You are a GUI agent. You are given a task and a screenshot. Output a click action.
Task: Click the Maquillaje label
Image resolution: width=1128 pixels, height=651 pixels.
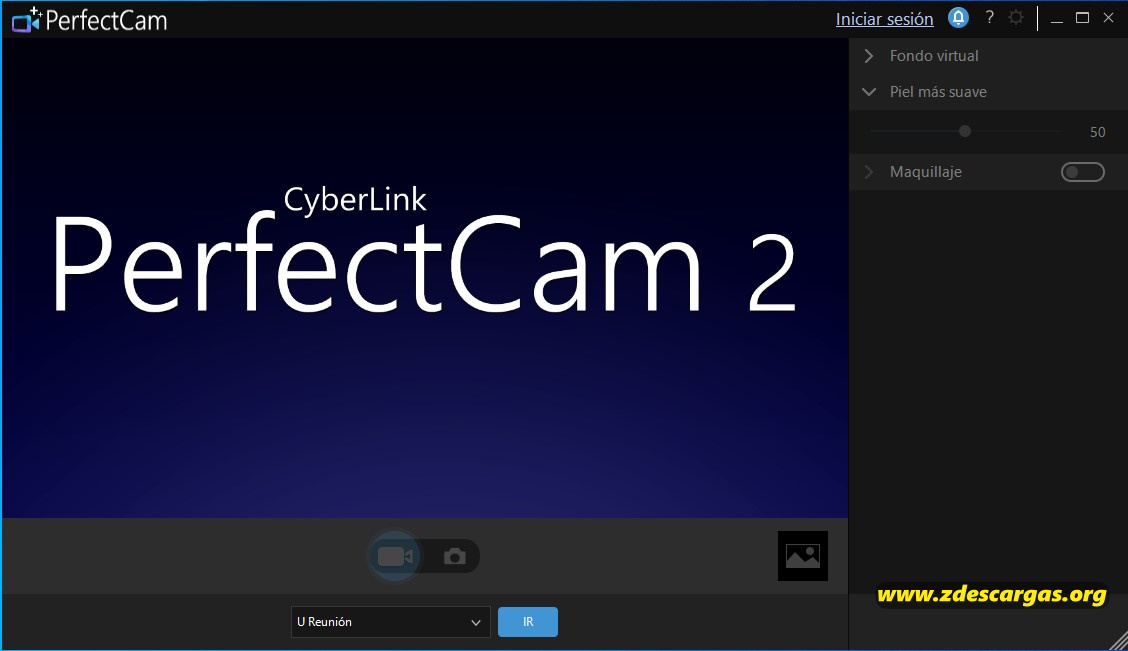[925, 172]
